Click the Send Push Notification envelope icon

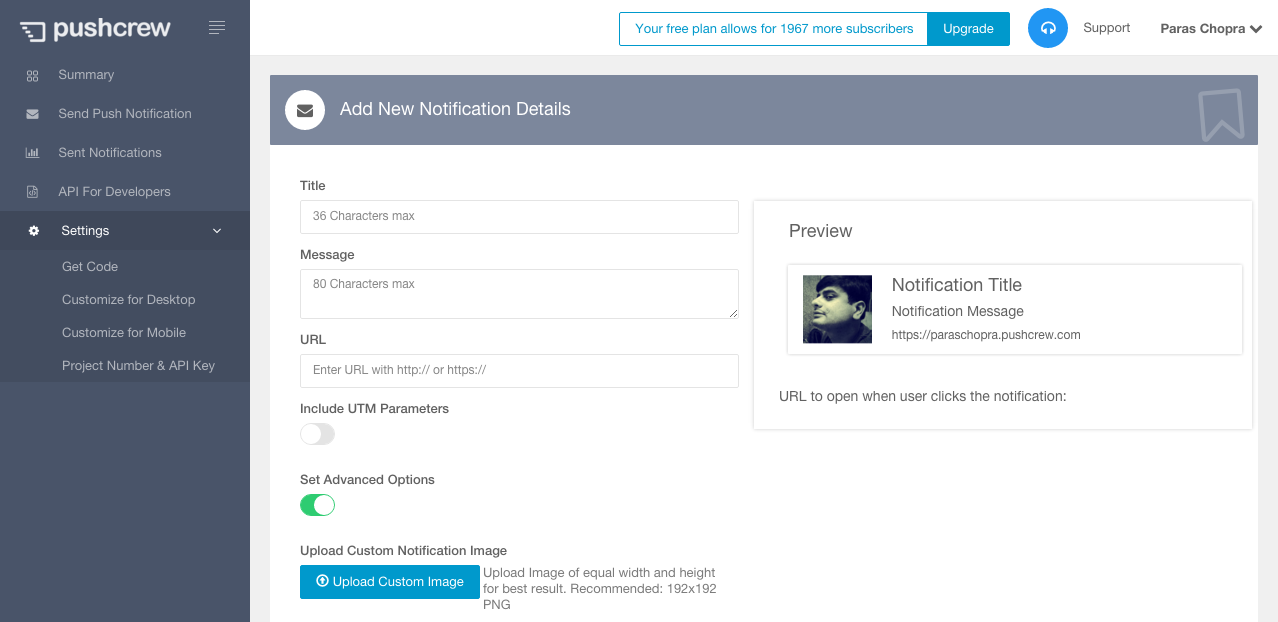click(33, 114)
